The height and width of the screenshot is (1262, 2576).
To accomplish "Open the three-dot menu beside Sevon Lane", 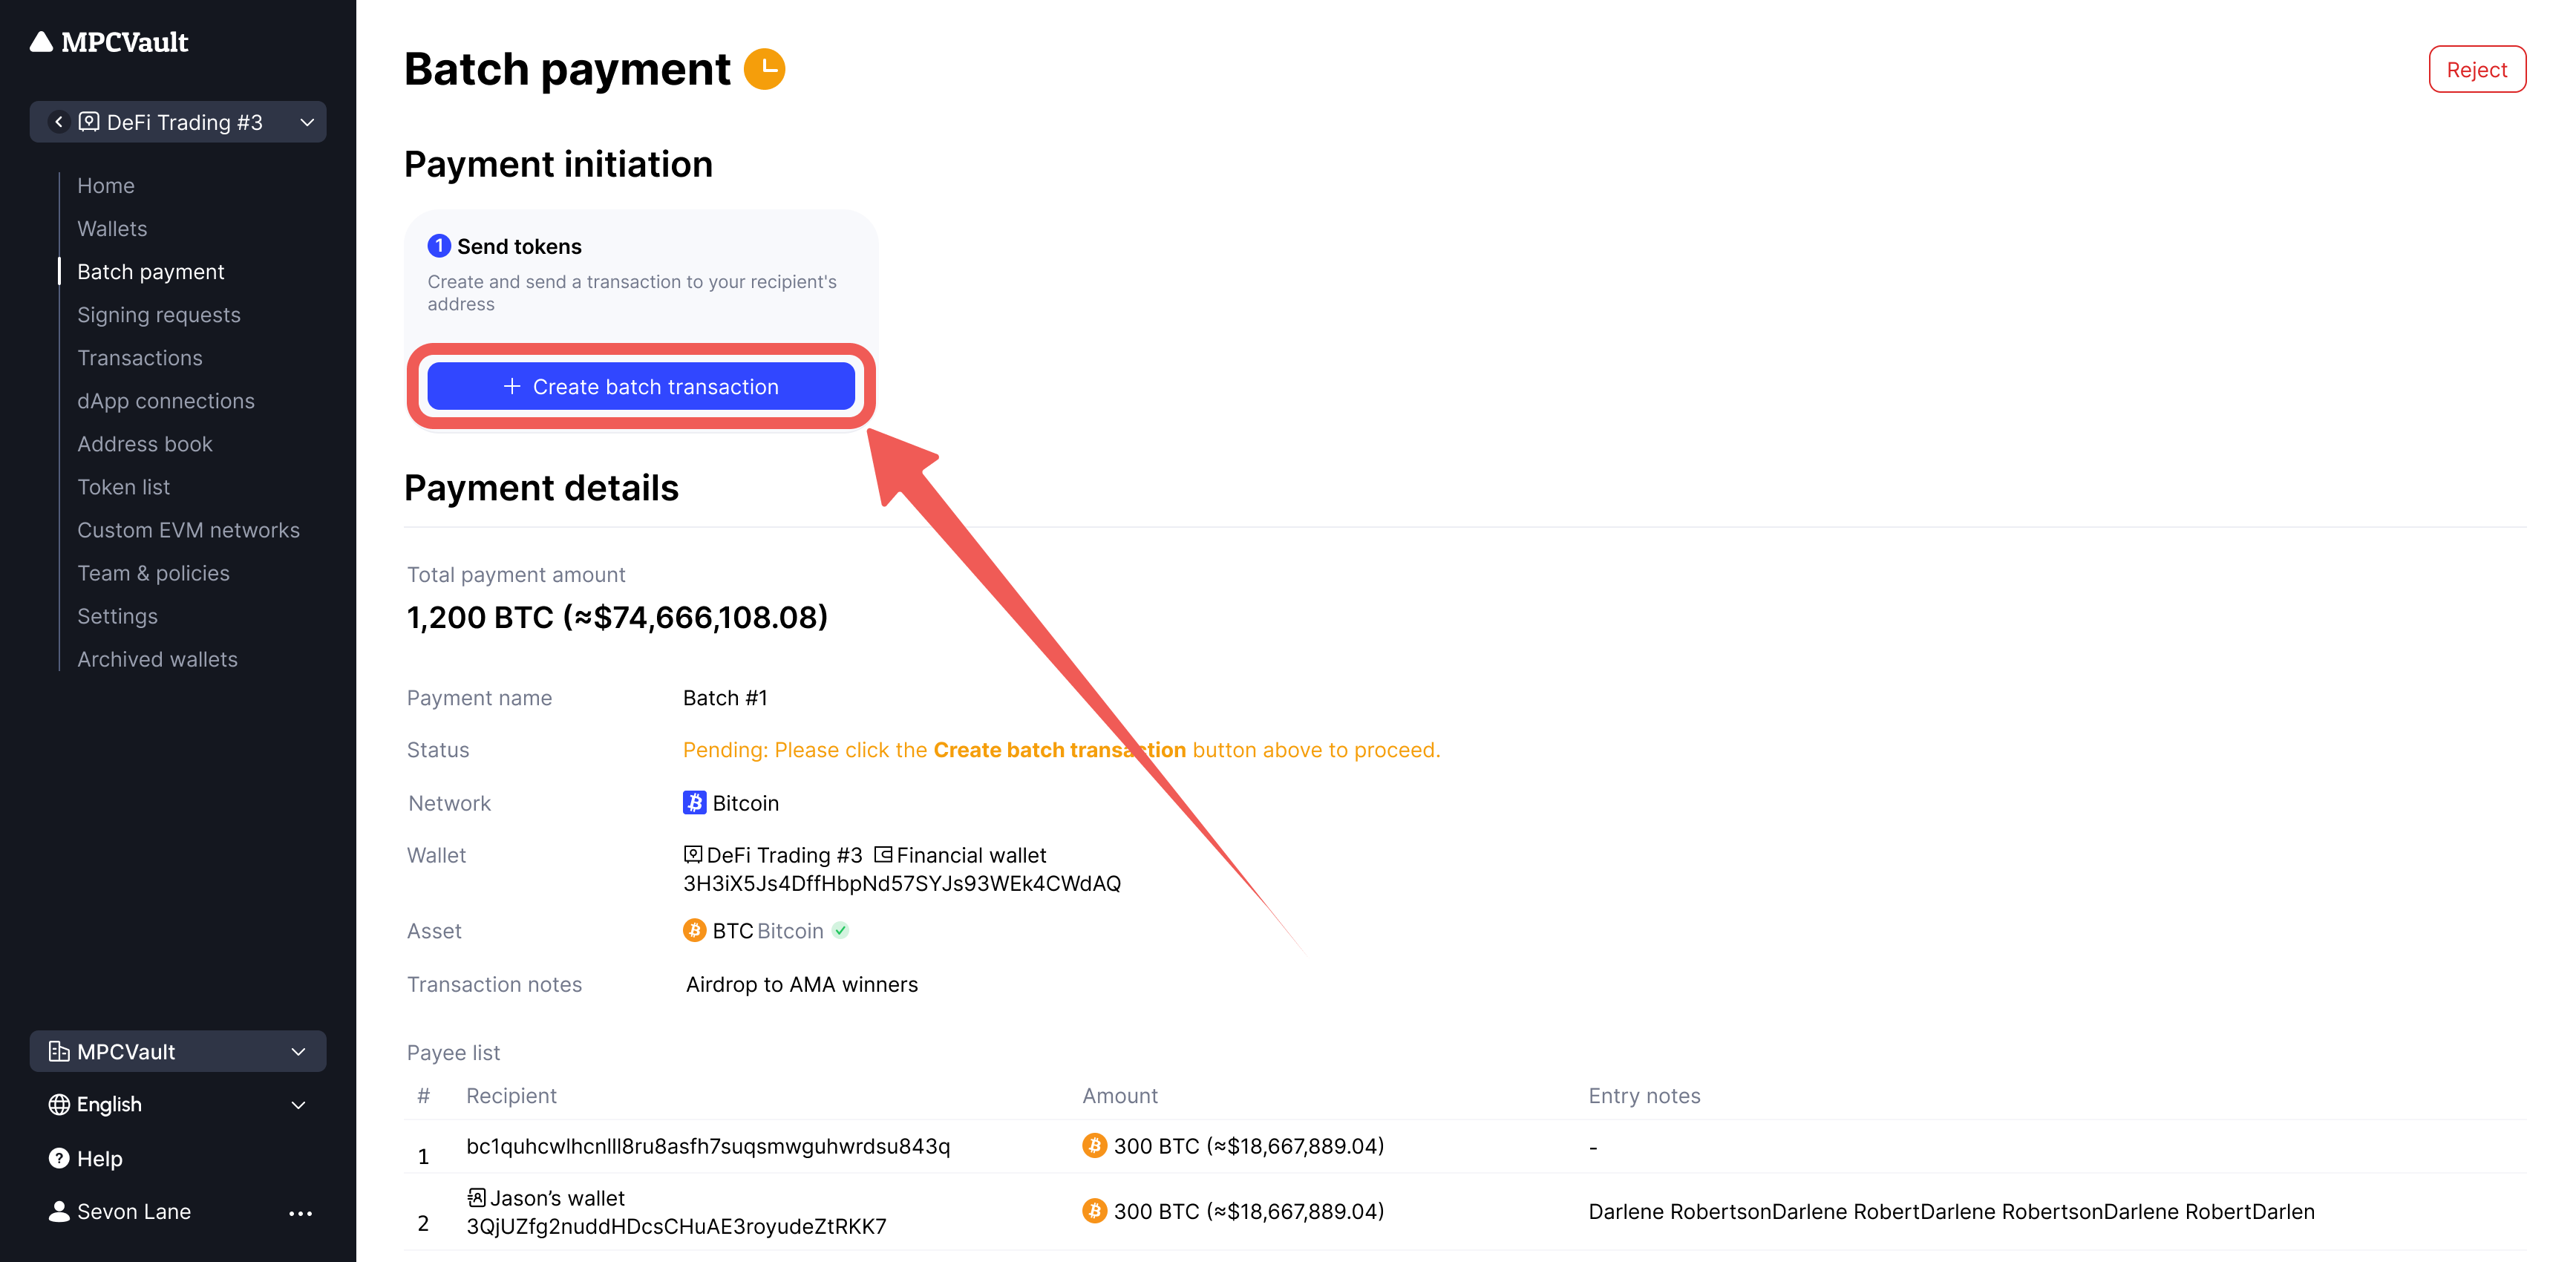I will click(x=300, y=1212).
